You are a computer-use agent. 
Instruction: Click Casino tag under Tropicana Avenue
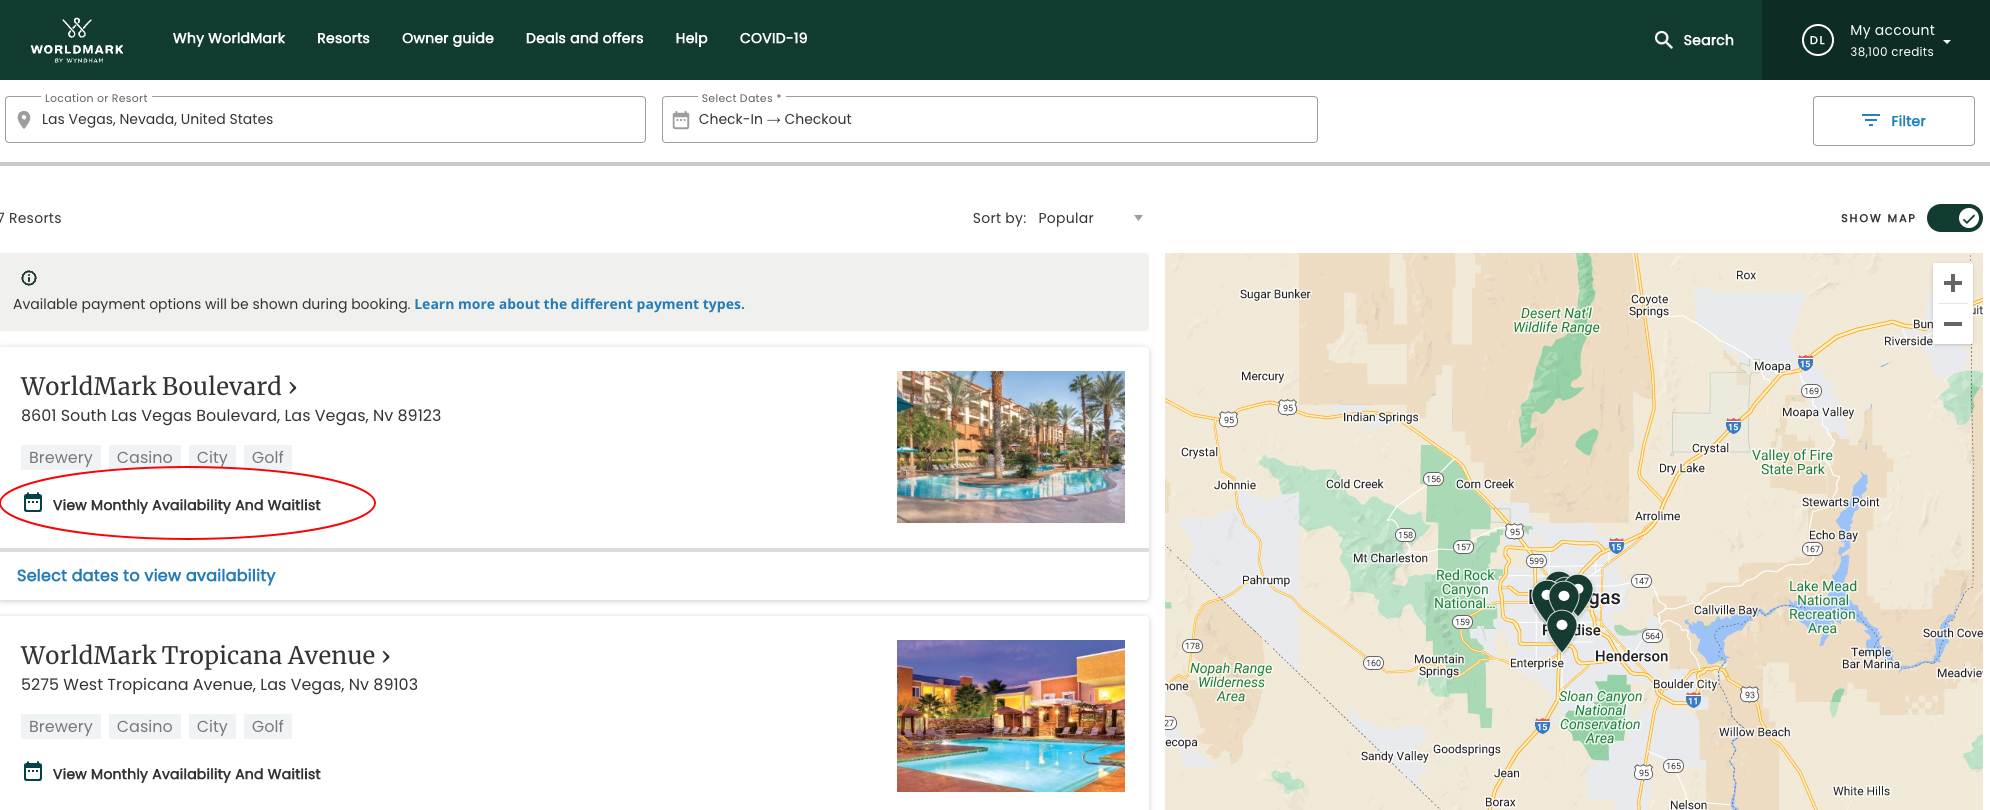(145, 726)
